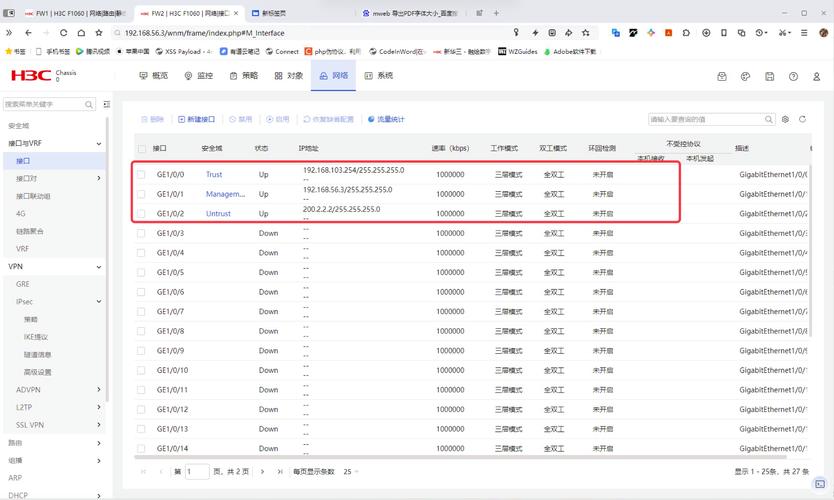The image size is (834, 500).
Task: Open the console icon at bottom right
Action: (820, 484)
